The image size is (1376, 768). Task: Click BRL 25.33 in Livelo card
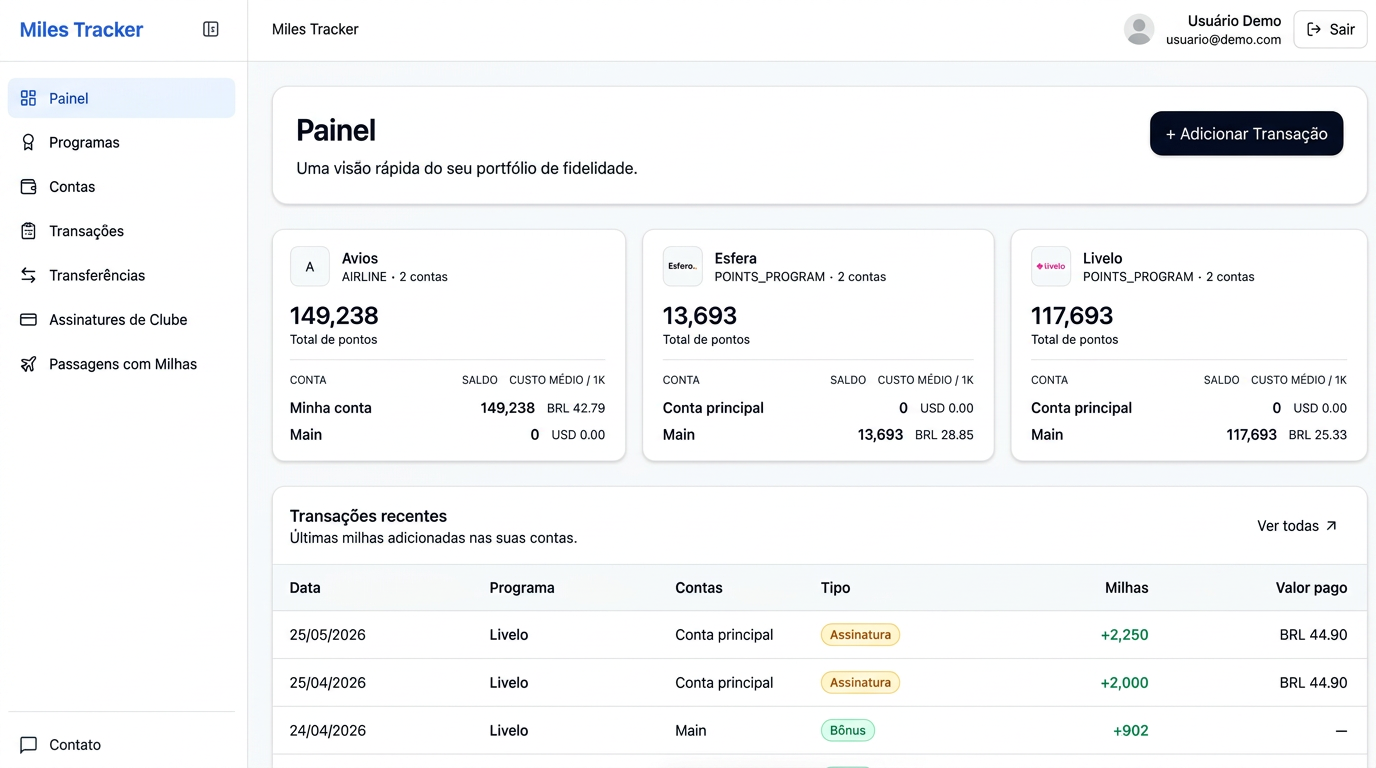pos(1317,435)
